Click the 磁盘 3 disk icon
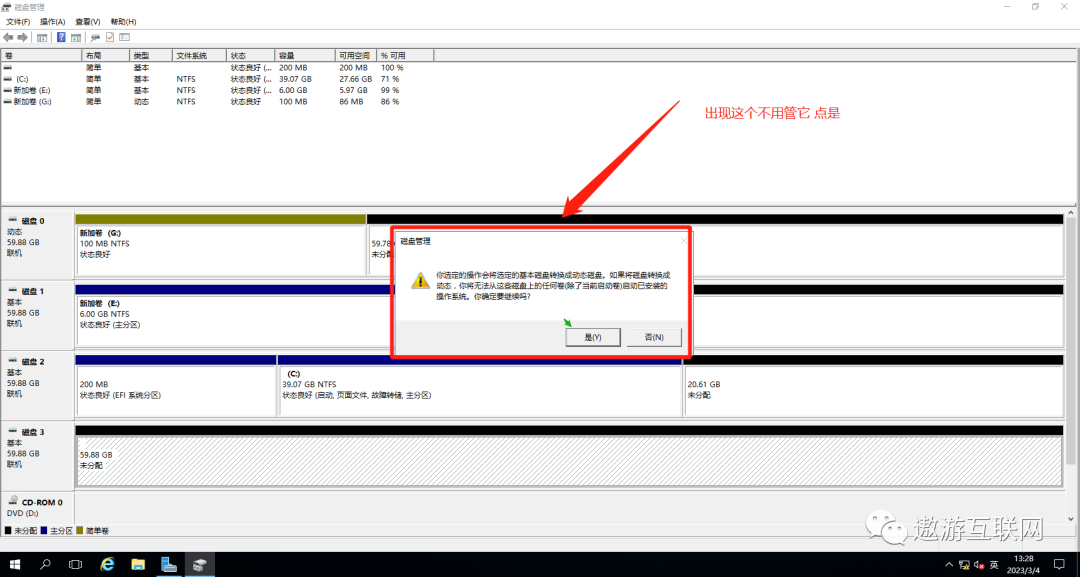The width and height of the screenshot is (1080, 577). click(x=12, y=432)
